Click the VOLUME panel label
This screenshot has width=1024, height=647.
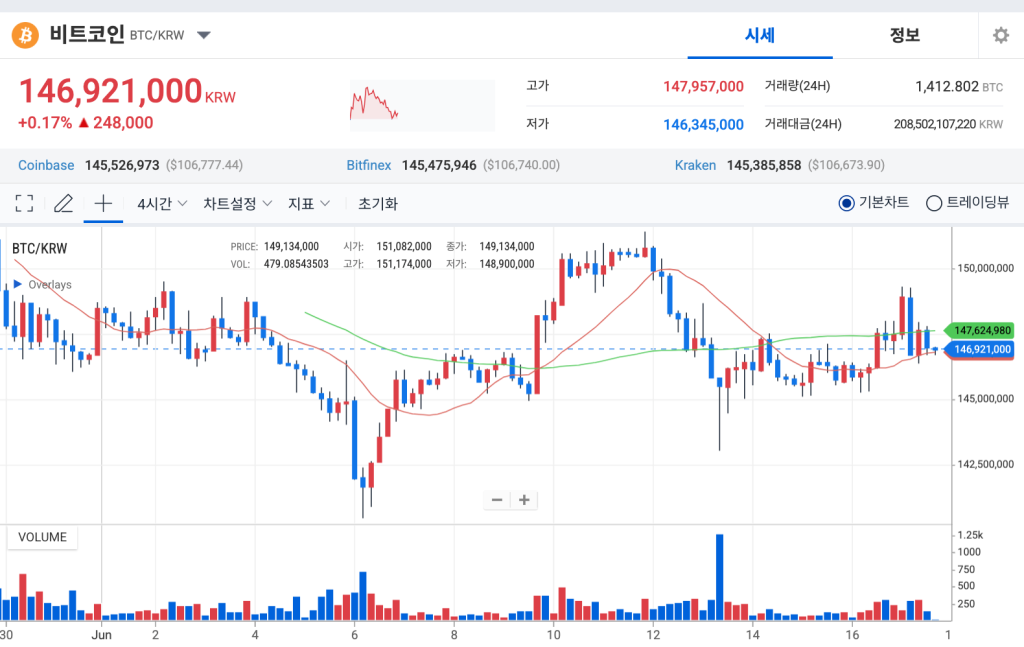[x=42, y=537]
